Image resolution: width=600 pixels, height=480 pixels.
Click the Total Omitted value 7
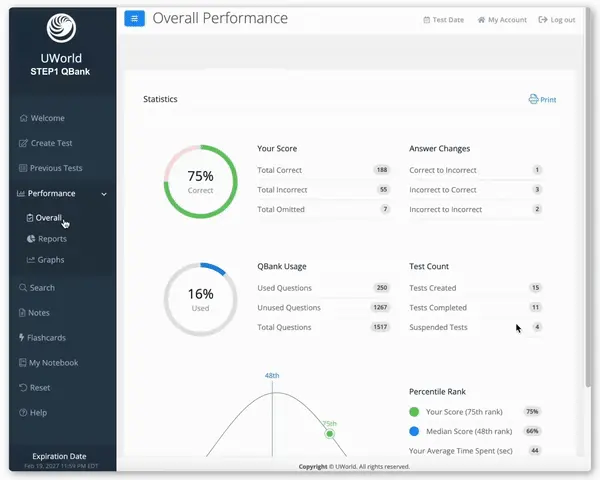[x=385, y=209]
